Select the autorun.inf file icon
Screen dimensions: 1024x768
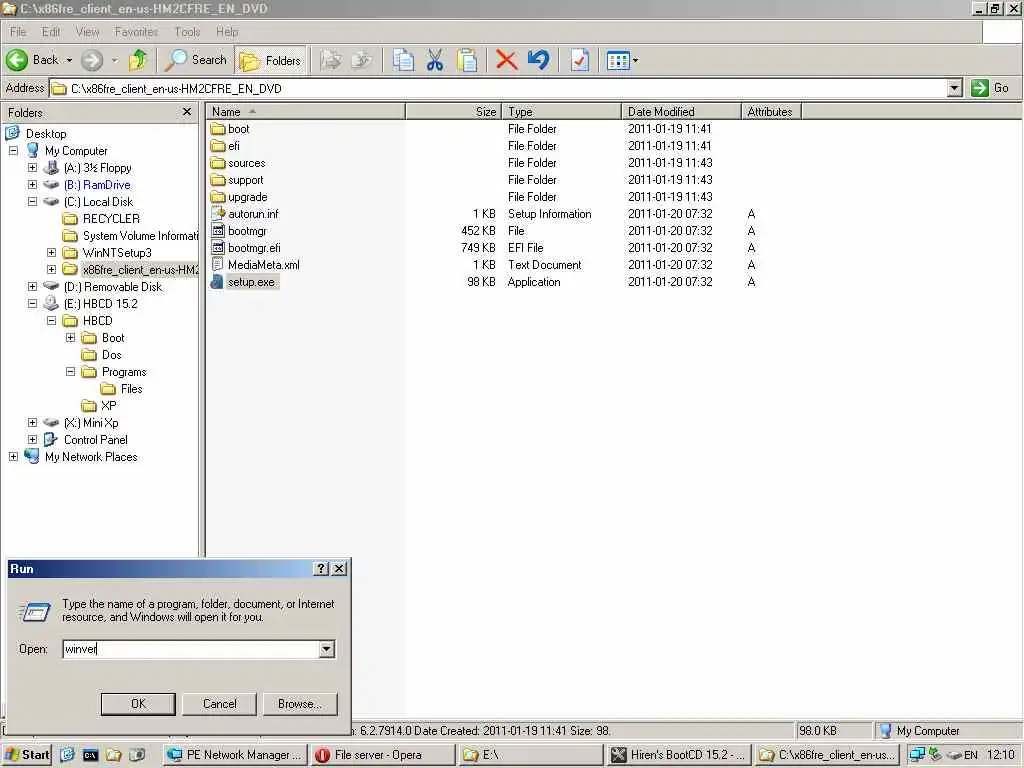click(x=218, y=214)
